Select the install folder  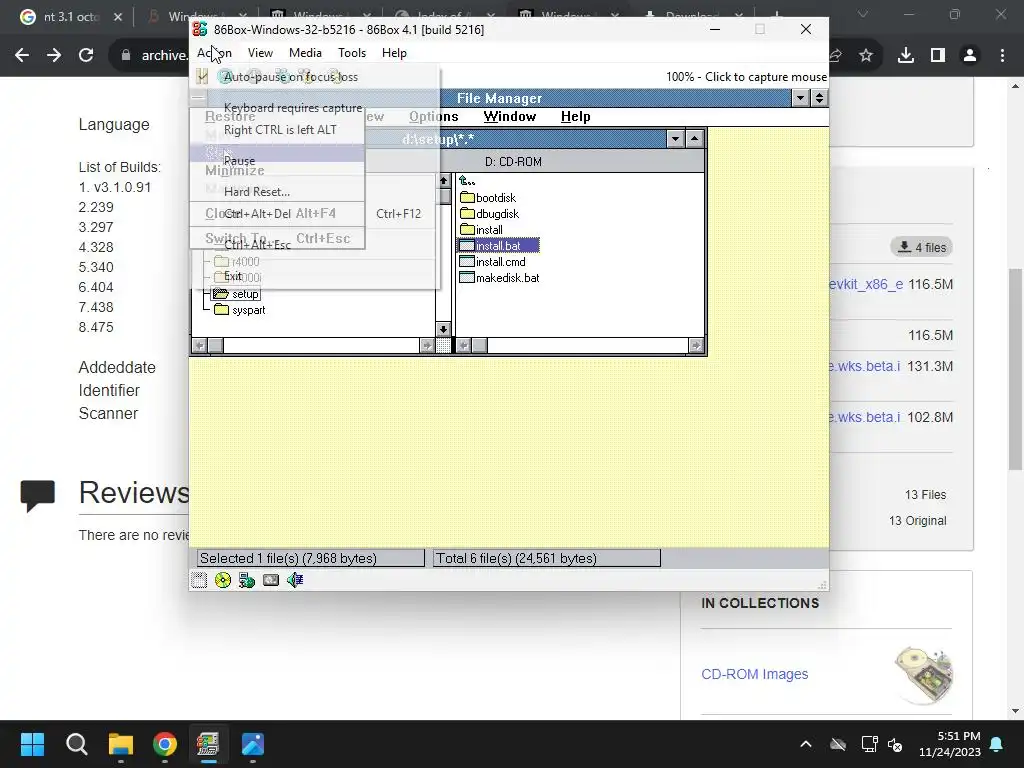[x=481, y=230]
